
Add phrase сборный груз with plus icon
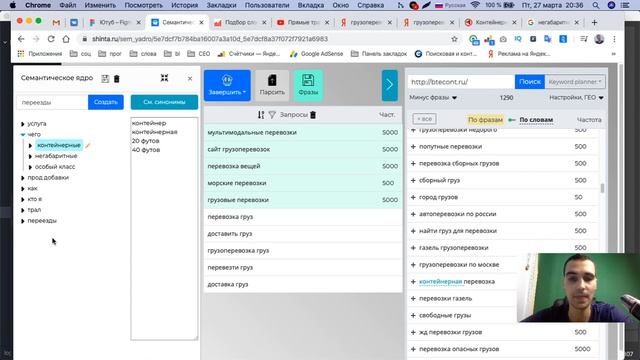413,180
